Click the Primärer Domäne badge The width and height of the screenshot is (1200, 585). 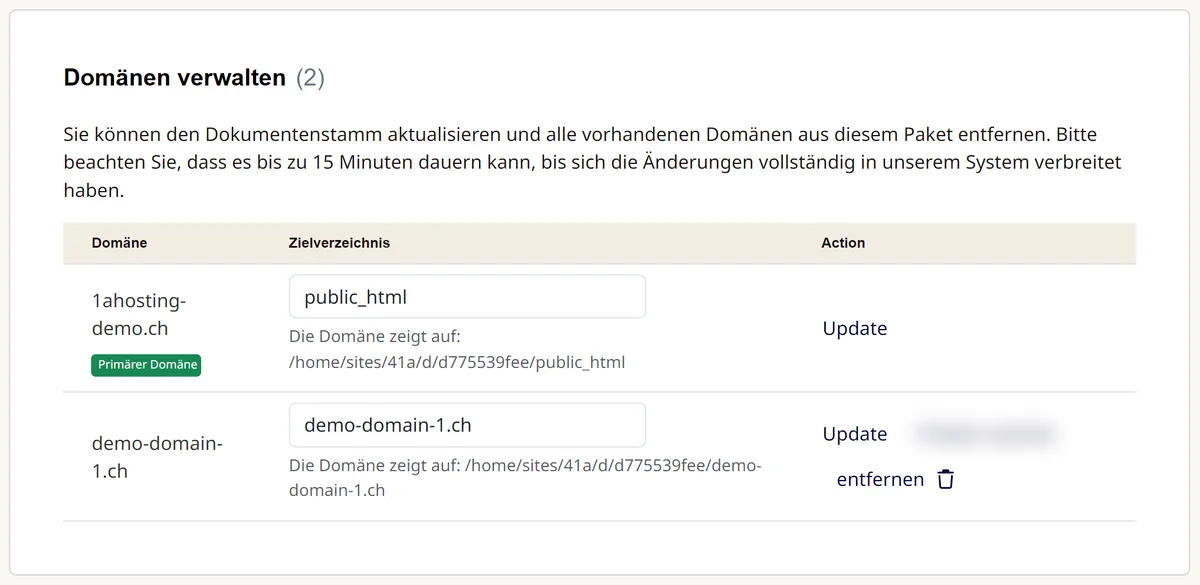click(x=146, y=365)
